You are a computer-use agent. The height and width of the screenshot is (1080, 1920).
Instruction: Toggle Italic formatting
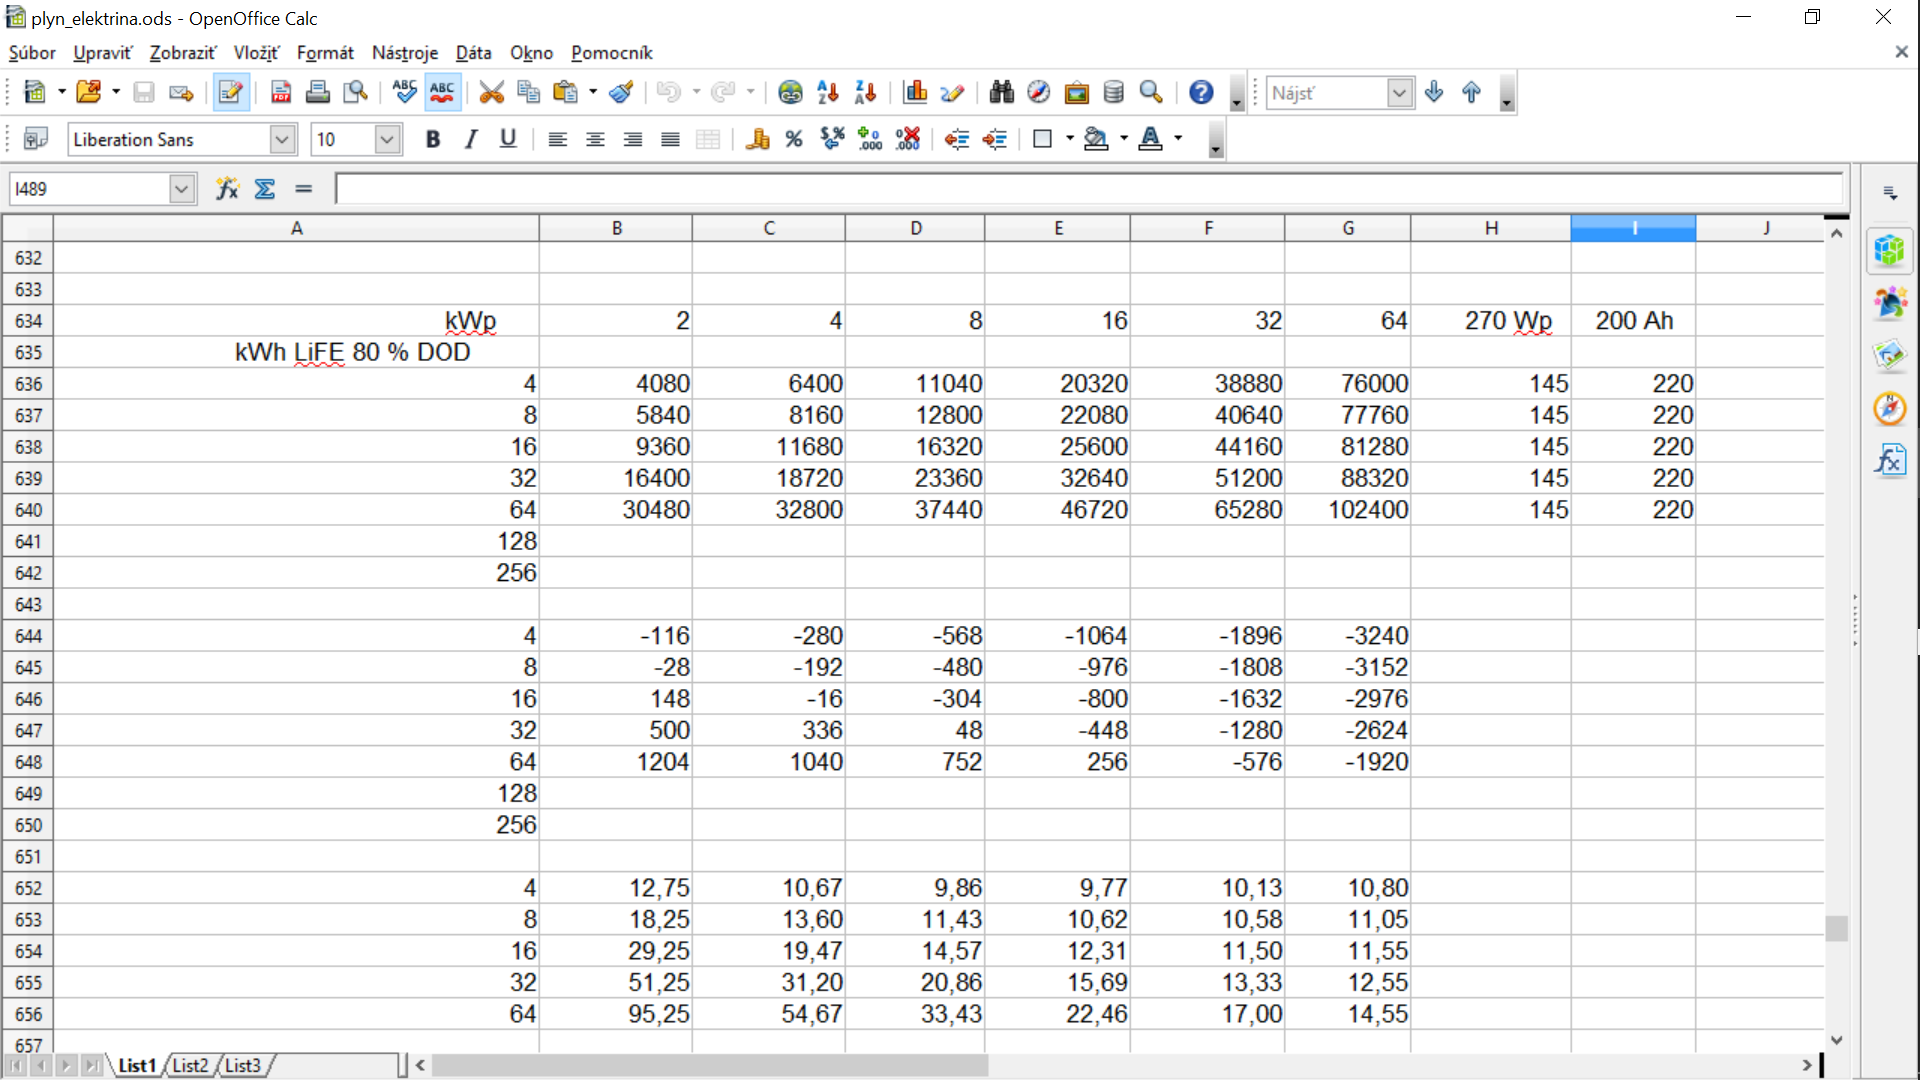470,140
